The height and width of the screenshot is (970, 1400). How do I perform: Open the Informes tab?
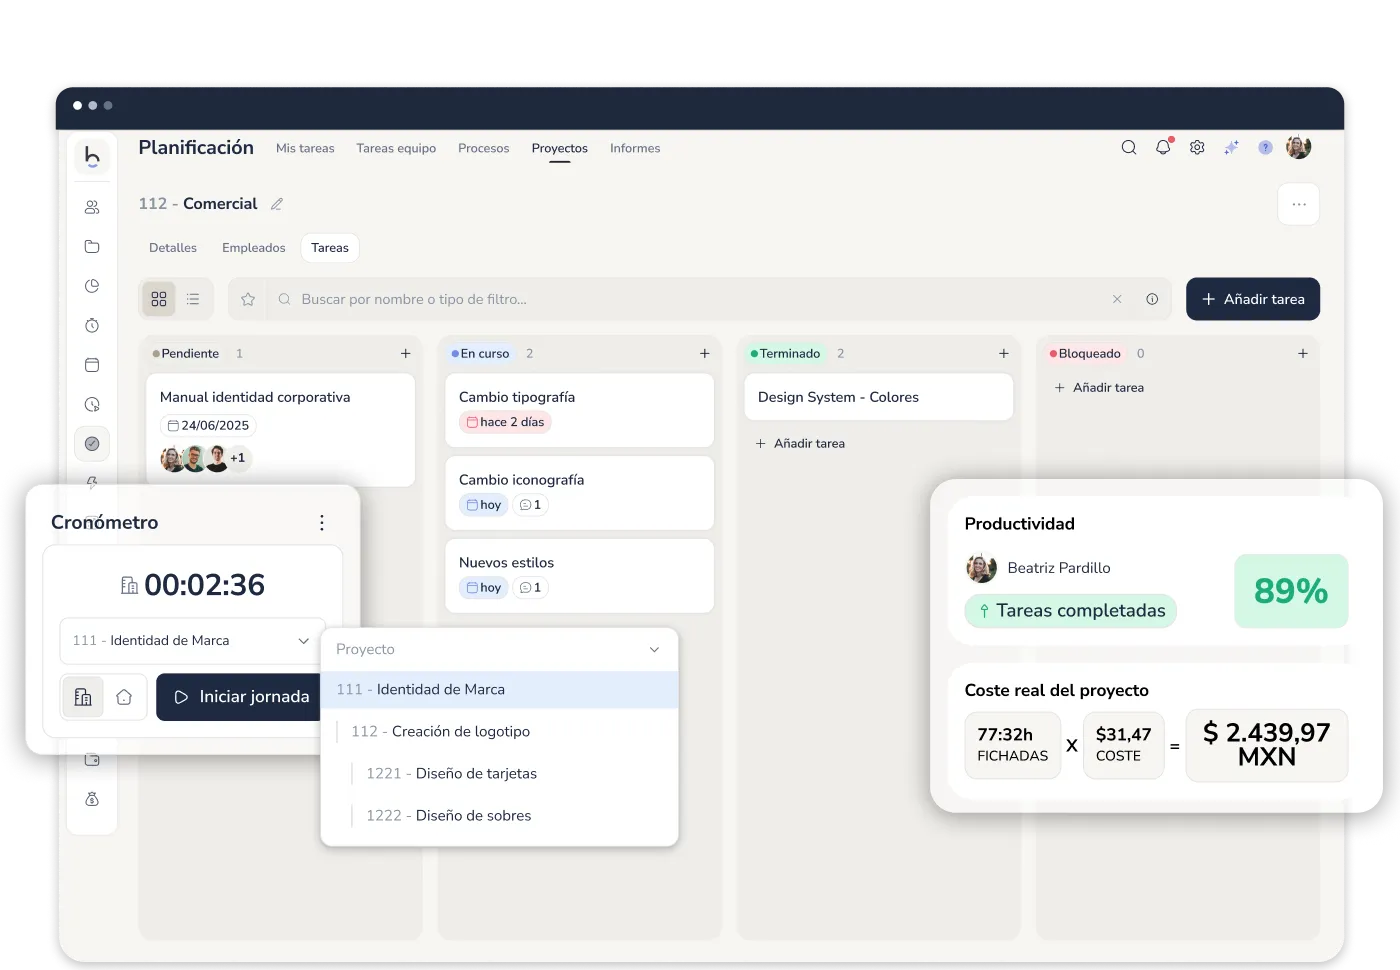tap(635, 148)
